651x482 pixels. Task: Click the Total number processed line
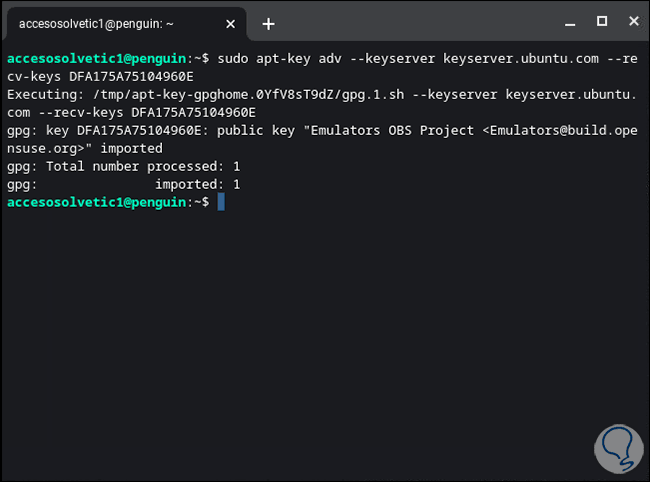point(123,166)
